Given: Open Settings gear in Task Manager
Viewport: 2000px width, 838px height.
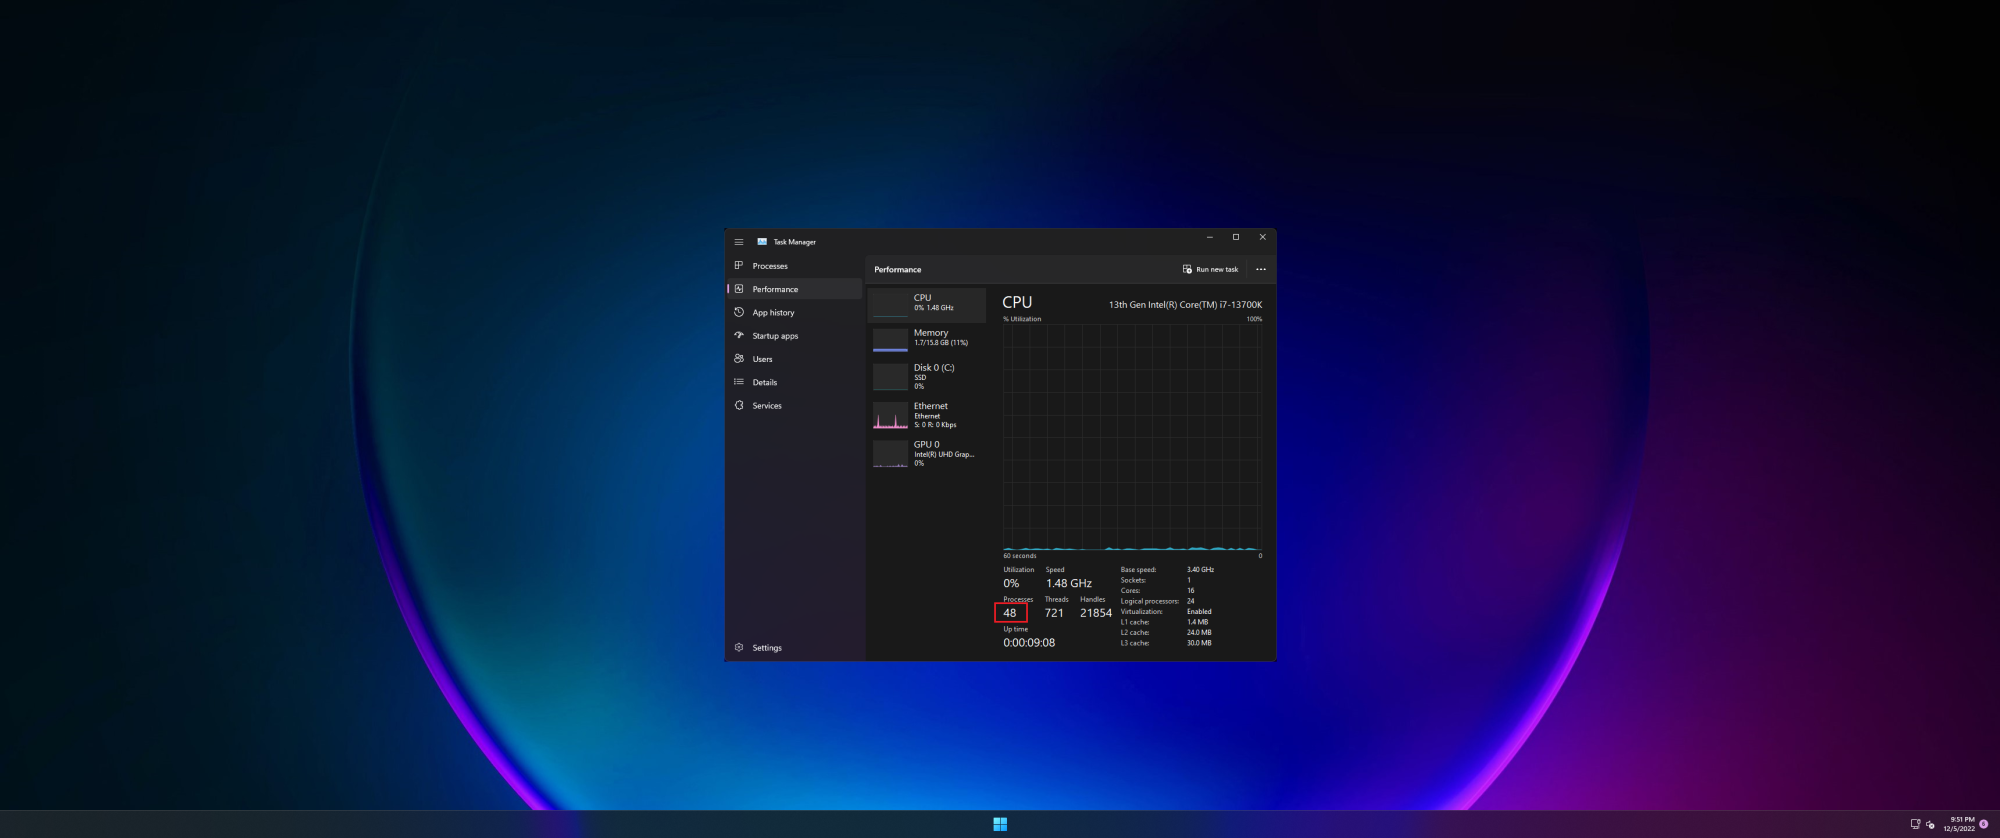Looking at the screenshot, I should (739, 647).
